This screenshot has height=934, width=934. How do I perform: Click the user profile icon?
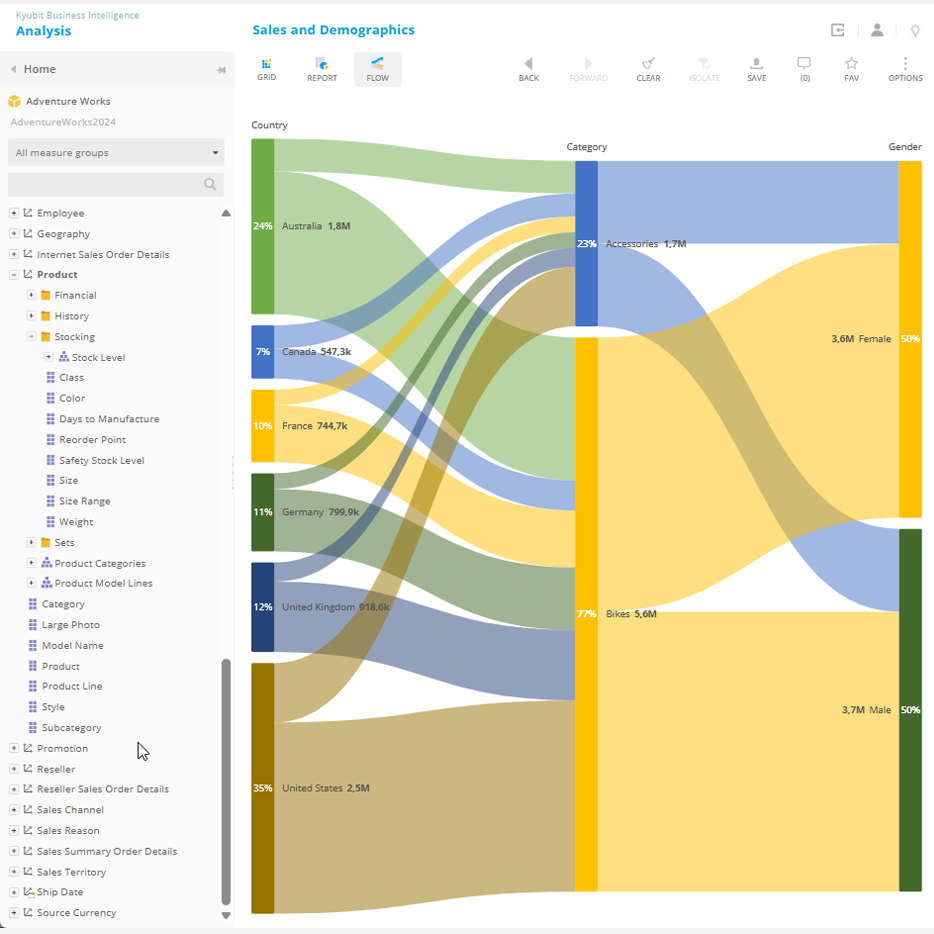coord(877,30)
